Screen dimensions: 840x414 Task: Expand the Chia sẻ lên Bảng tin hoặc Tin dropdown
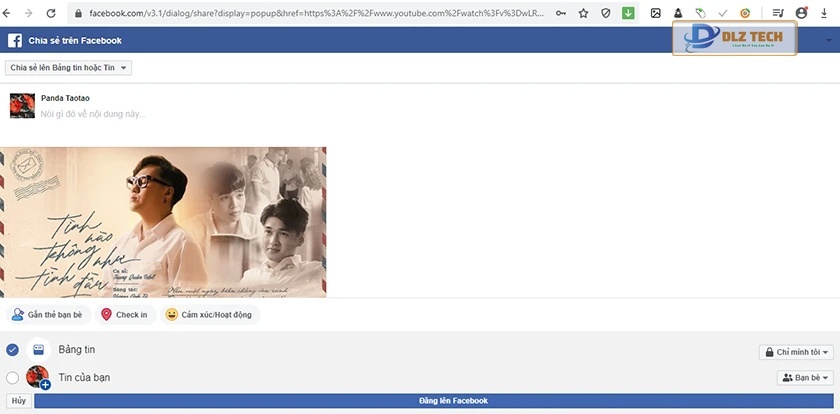click(69, 68)
